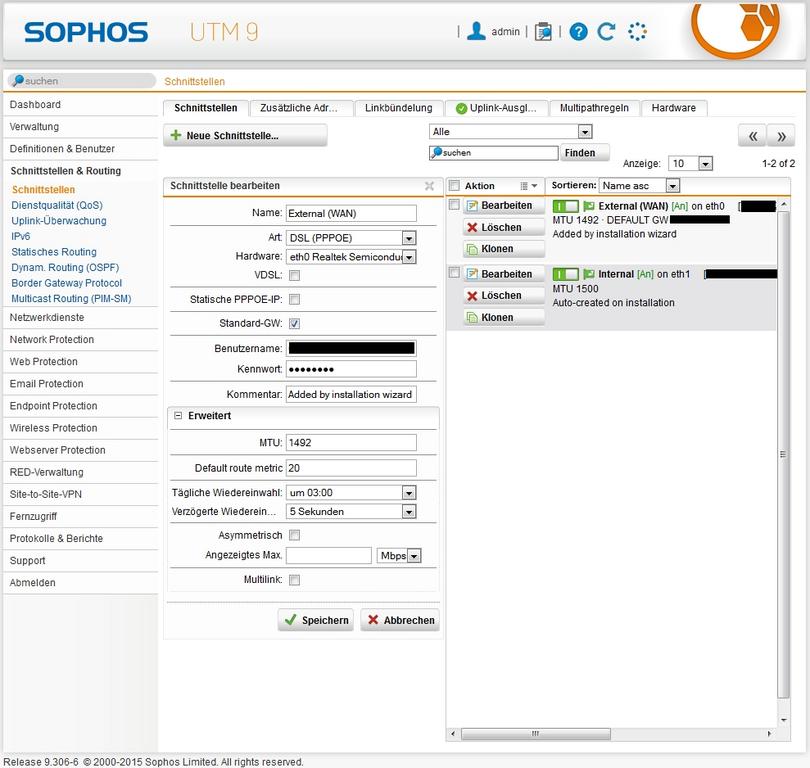Click Neue Schnittstelle button

click(245, 135)
